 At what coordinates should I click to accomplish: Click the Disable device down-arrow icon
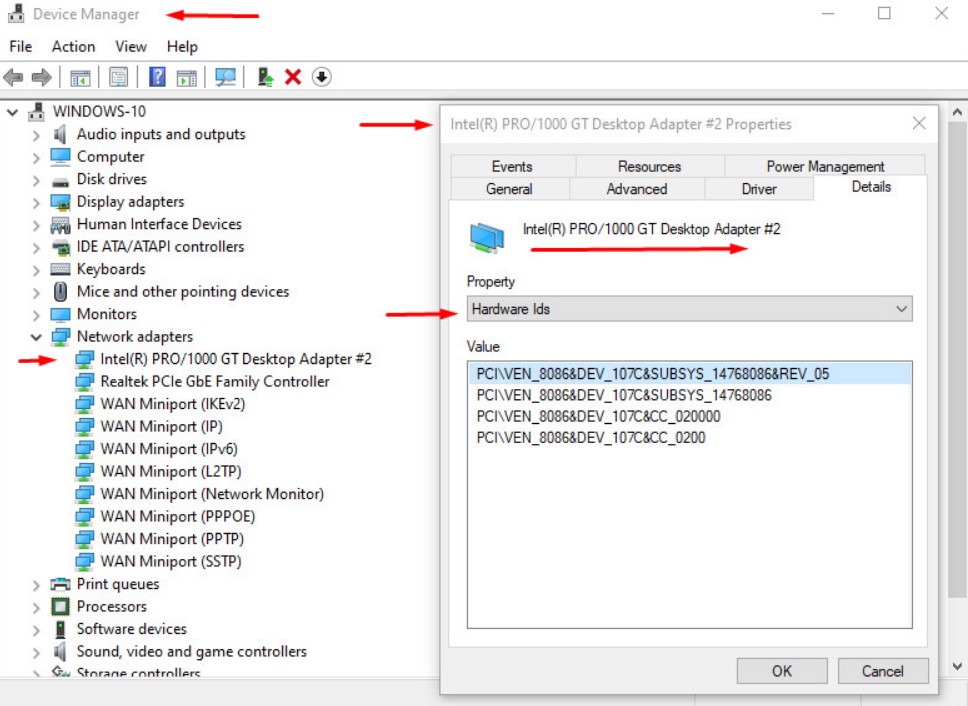pyautogui.click(x=321, y=77)
